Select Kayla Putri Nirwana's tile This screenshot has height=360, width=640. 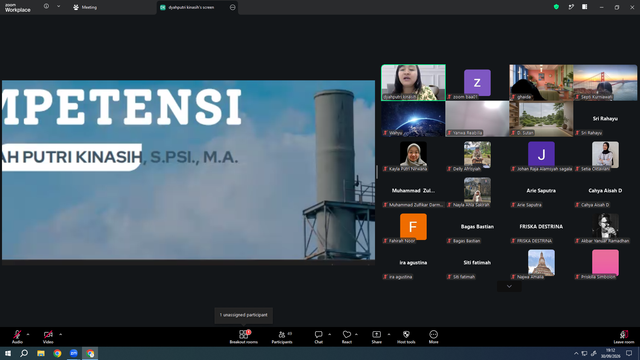coord(413,155)
